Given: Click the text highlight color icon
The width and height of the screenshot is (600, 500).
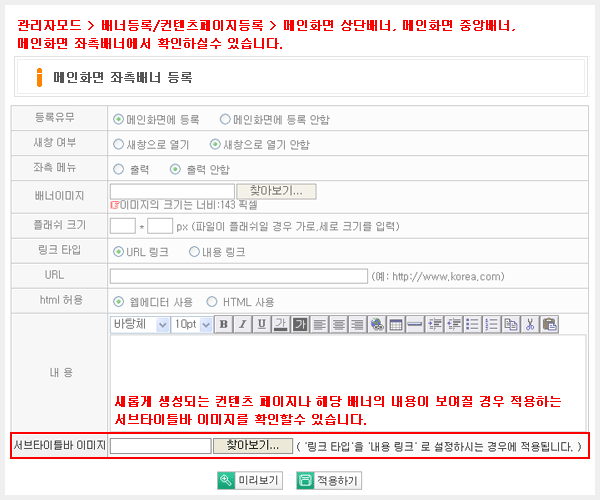Looking at the screenshot, I should click(300, 324).
